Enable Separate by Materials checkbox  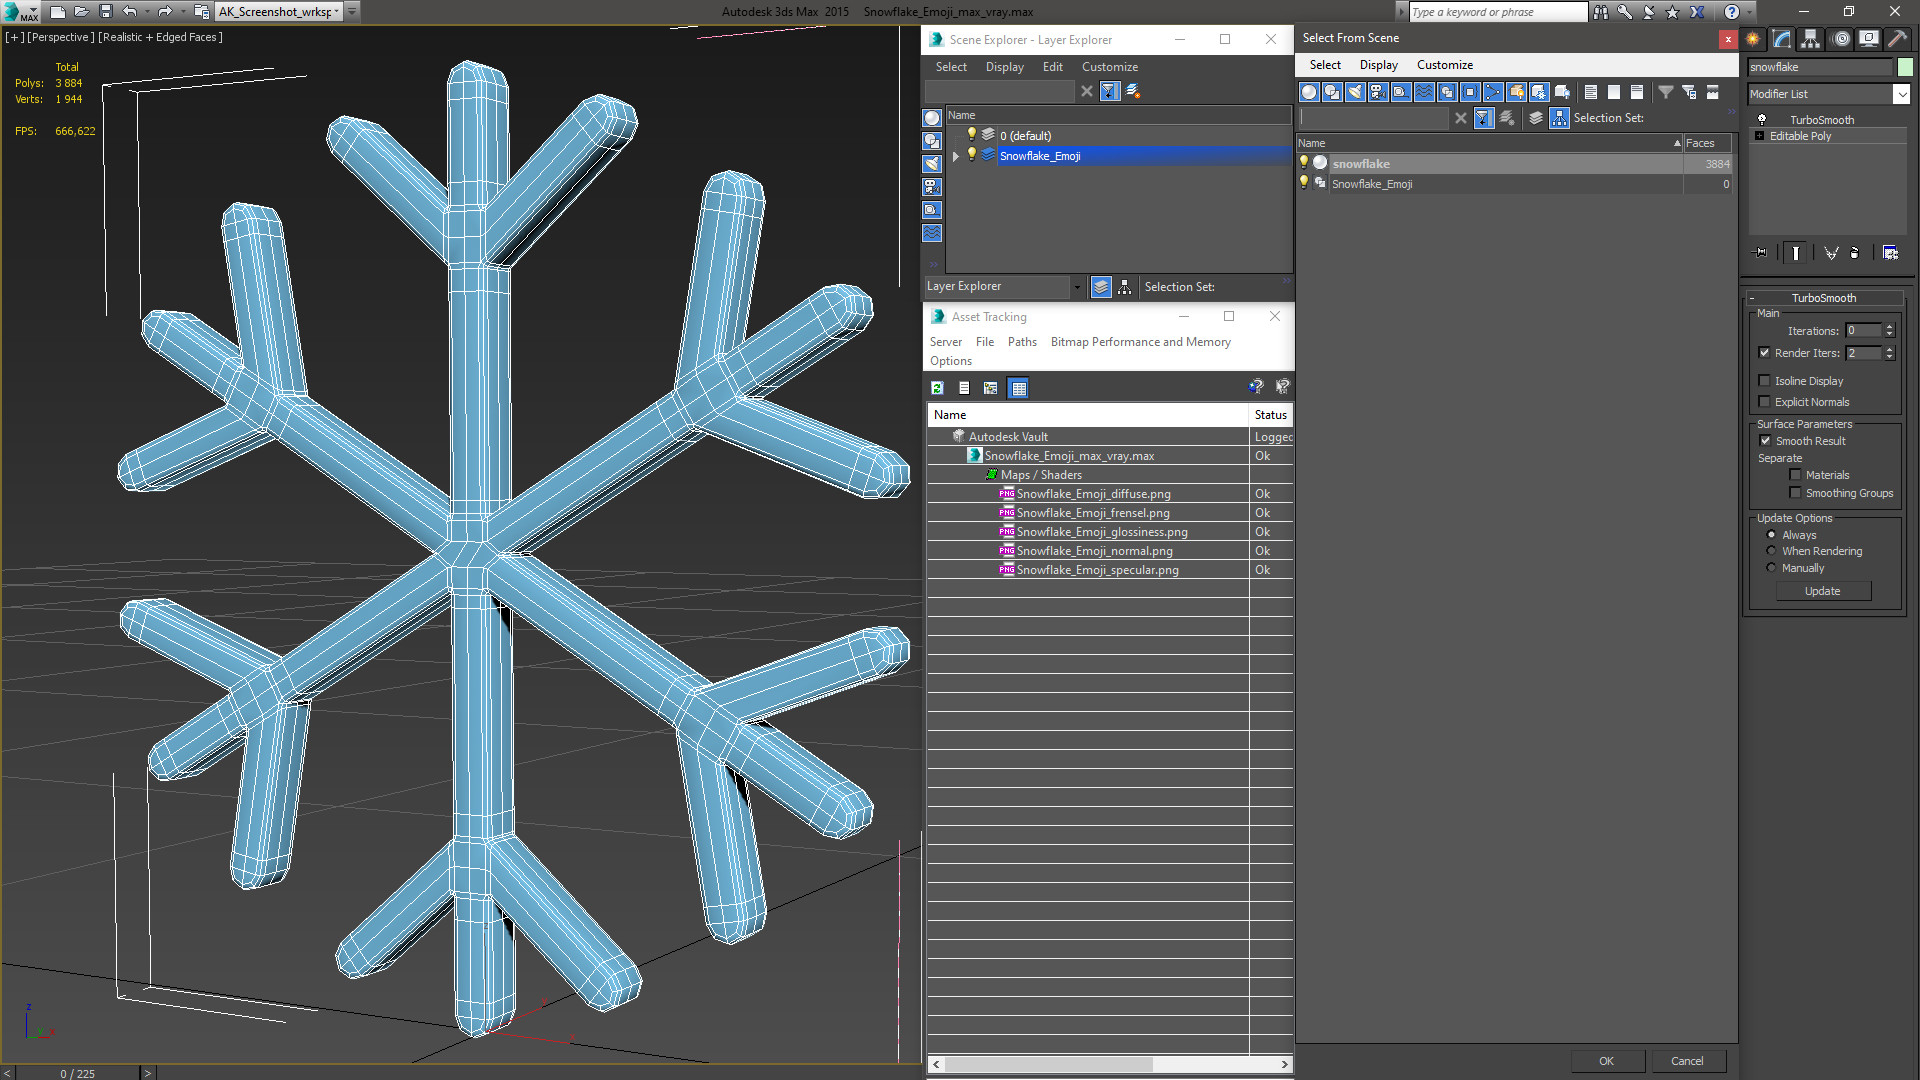(x=1795, y=475)
